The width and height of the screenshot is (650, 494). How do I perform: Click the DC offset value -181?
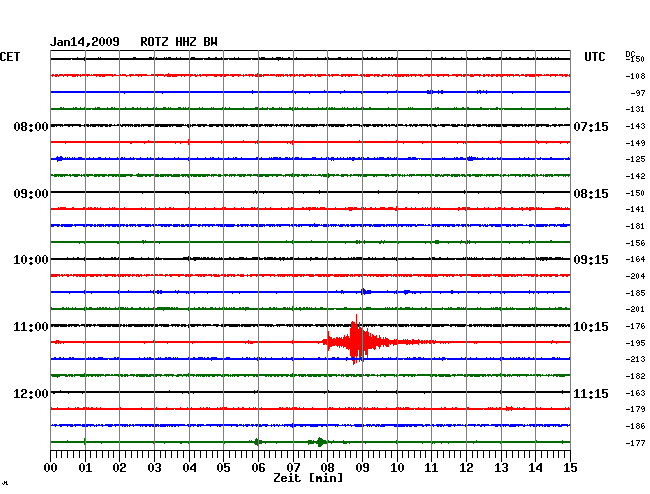click(635, 226)
